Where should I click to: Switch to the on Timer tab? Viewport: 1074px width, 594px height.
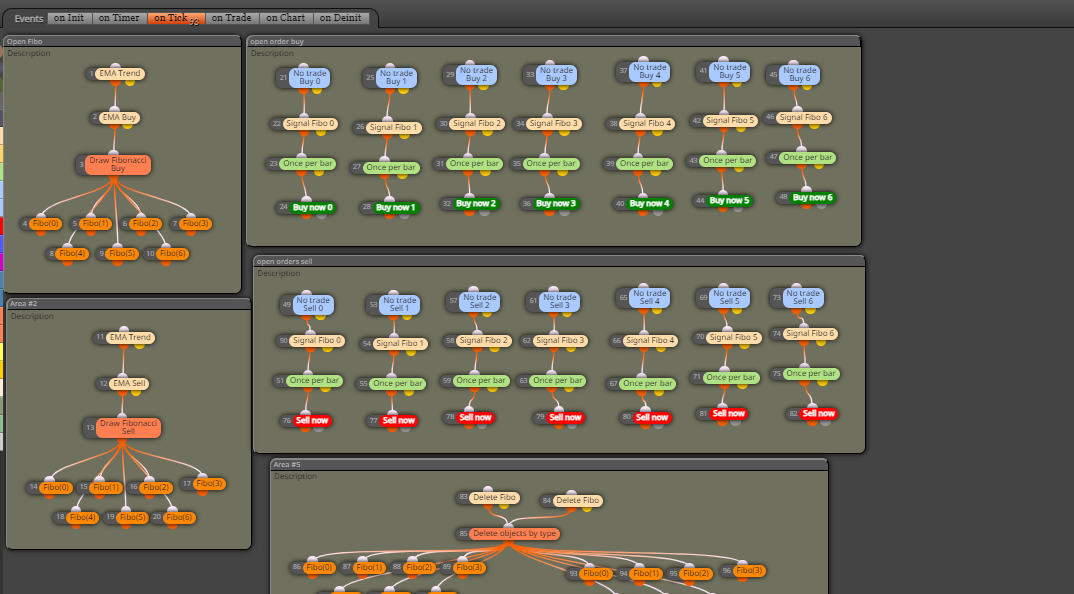pyautogui.click(x=118, y=18)
